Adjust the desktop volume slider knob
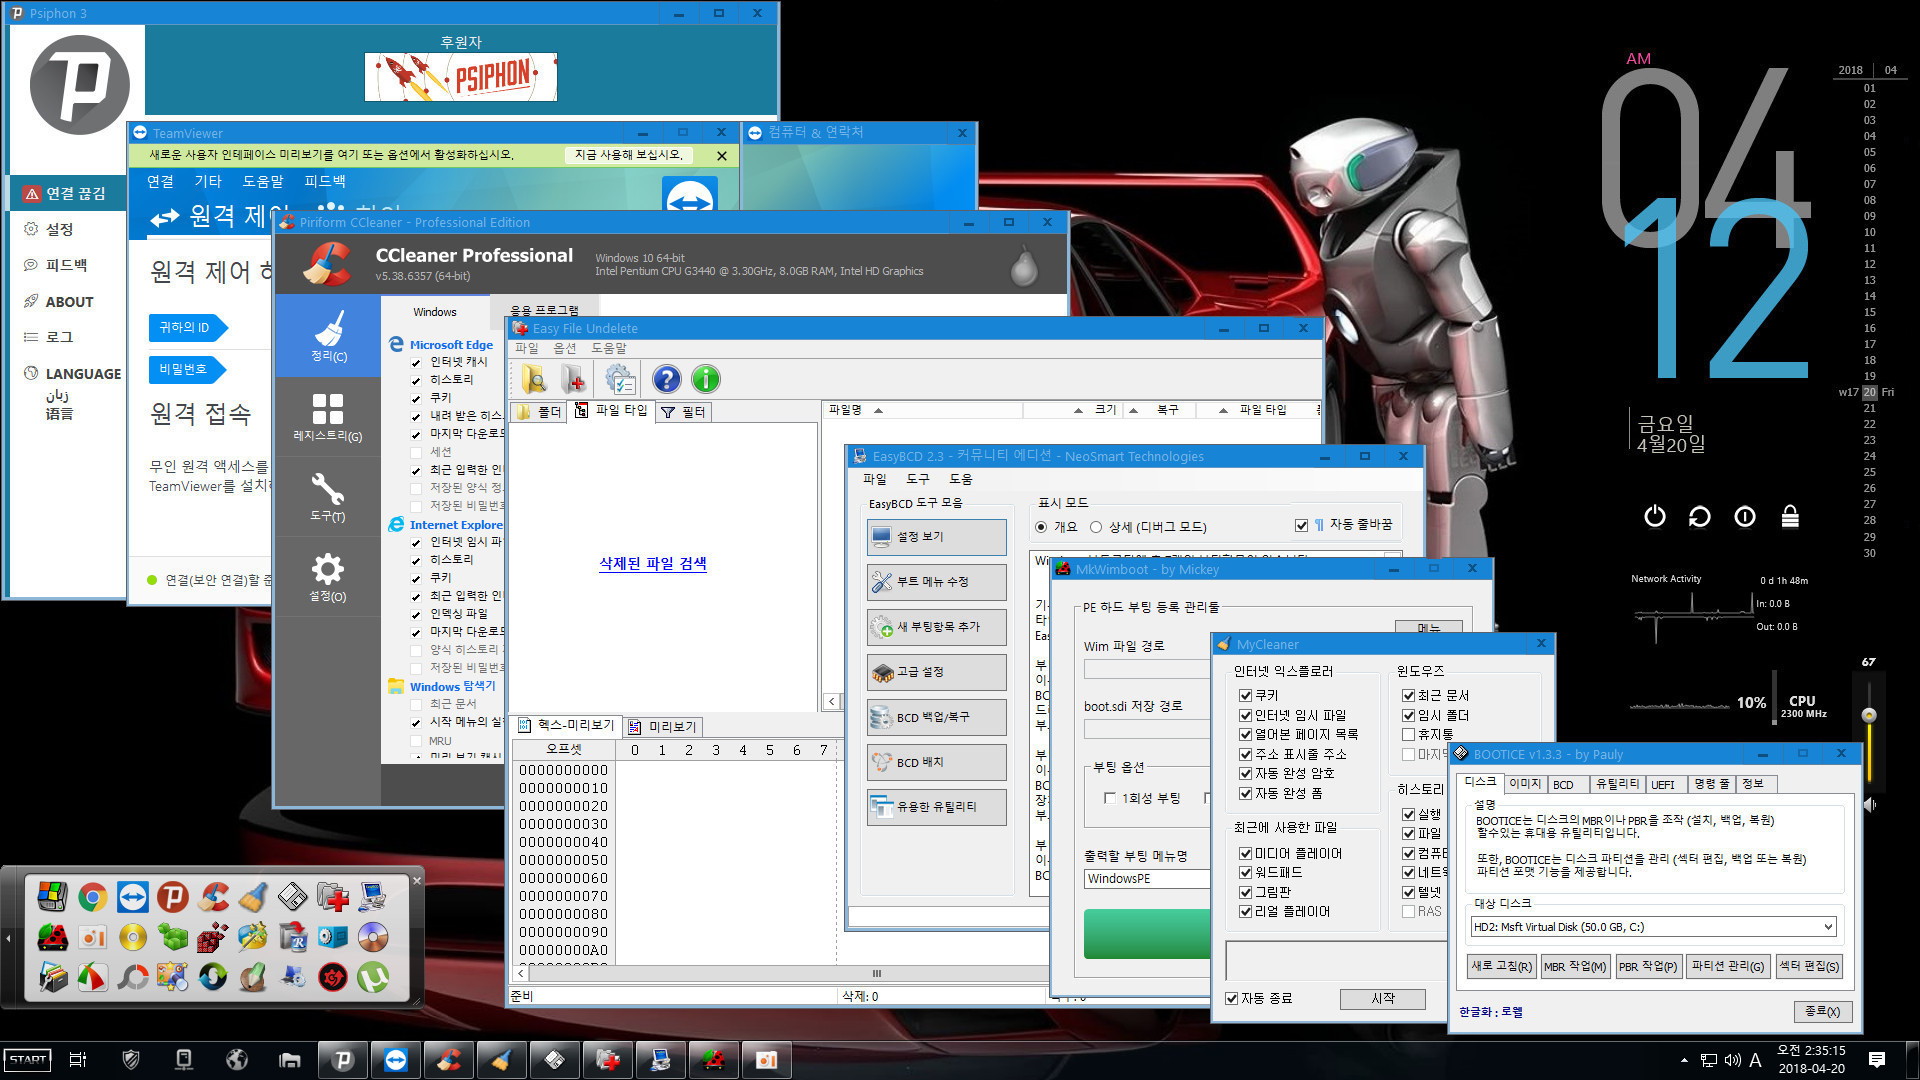Viewport: 1920px width, 1080px height. pyautogui.click(x=1868, y=715)
